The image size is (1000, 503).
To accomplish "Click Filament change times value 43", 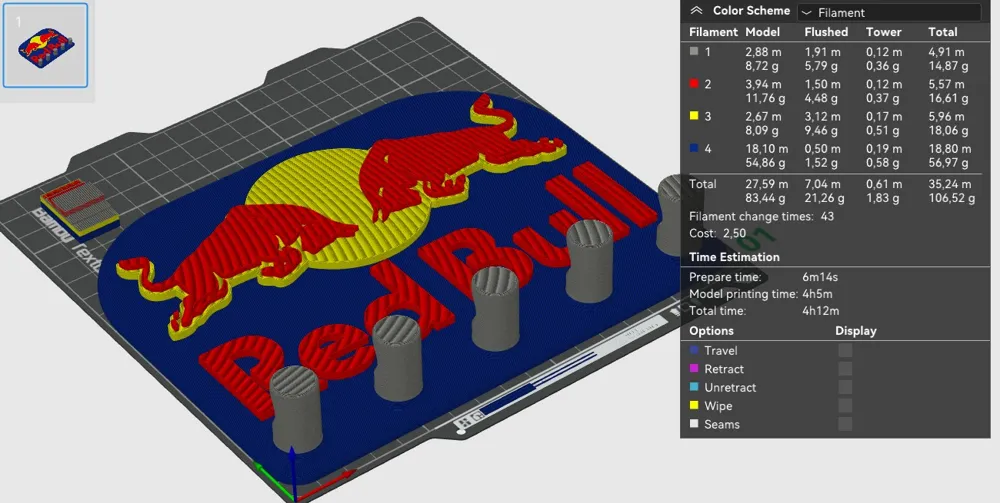I will click(827, 217).
